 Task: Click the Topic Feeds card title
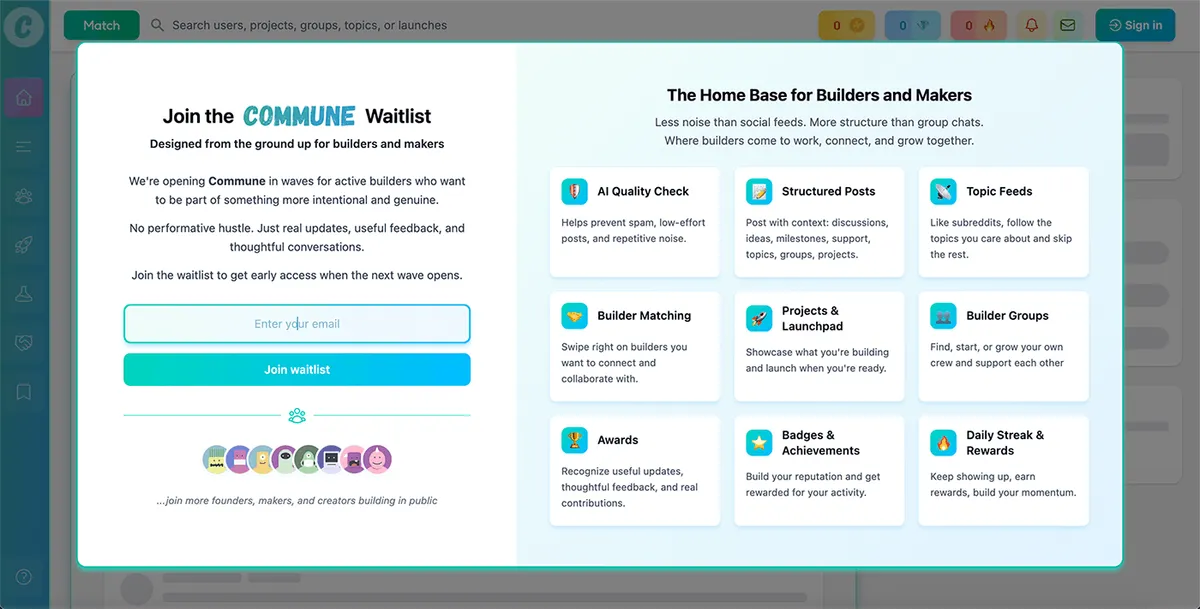[999, 191]
